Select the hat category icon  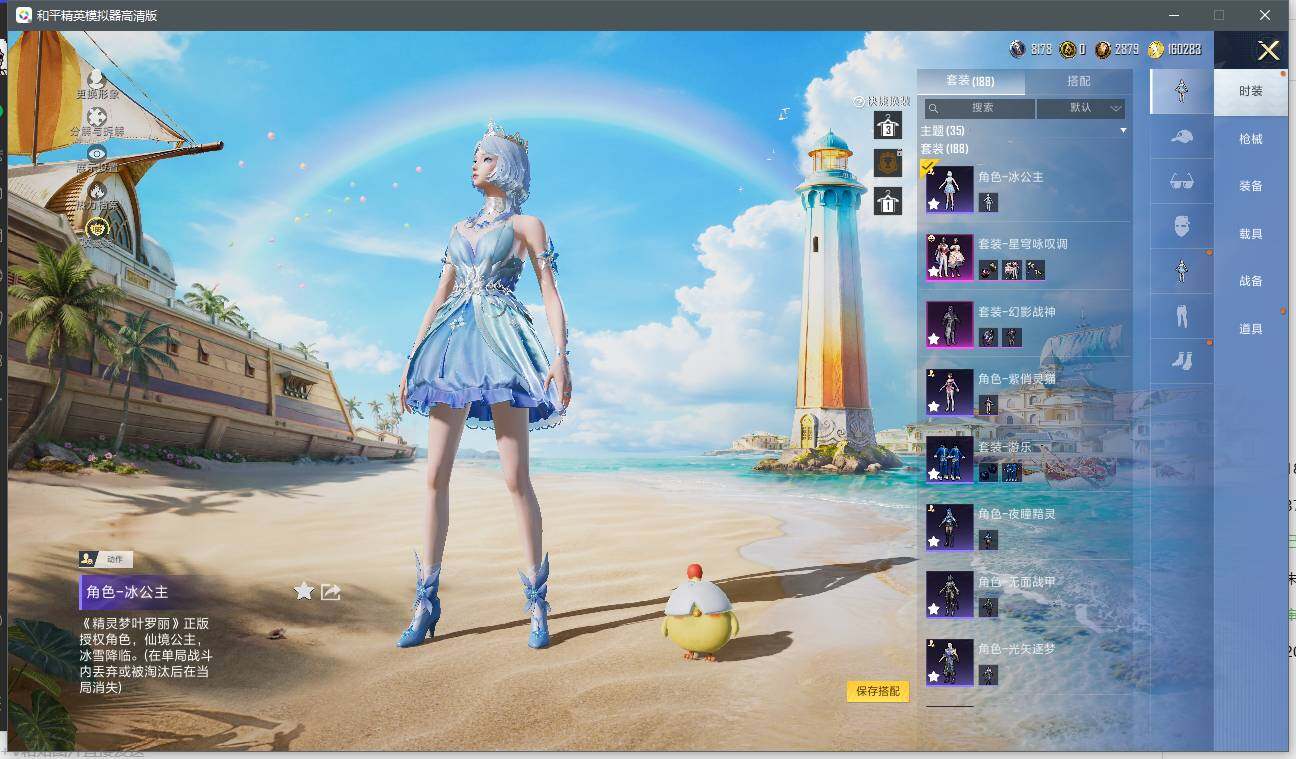tap(1181, 137)
